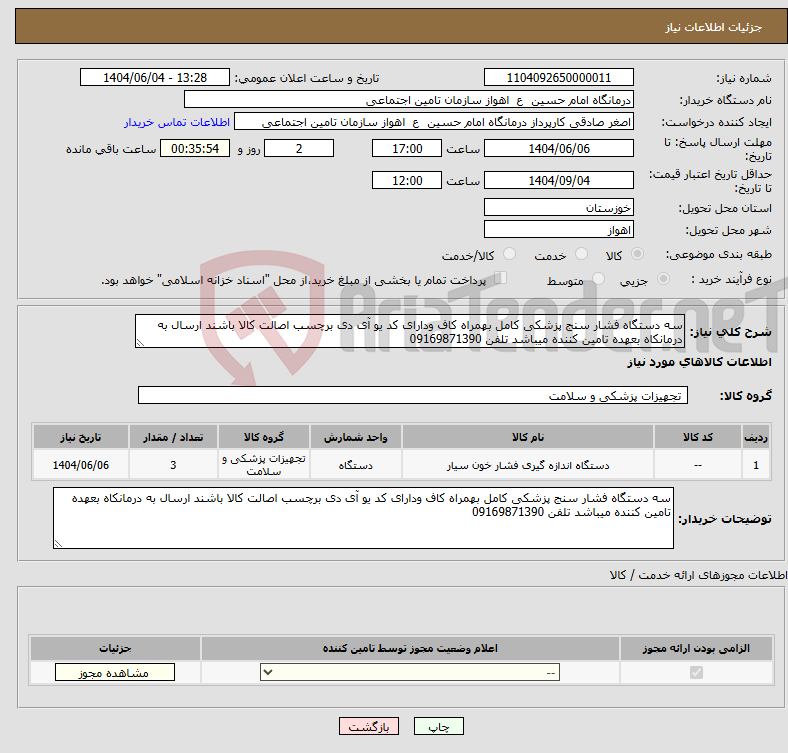Toggle الزامی بودن ارائه مجوز checkbox

(x=696, y=673)
